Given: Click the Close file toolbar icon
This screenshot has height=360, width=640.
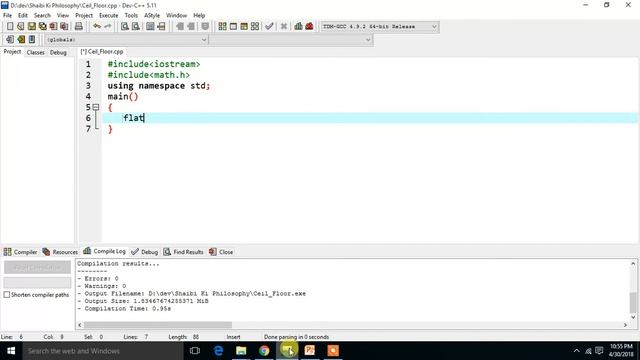Looking at the screenshot, I should (x=53, y=27).
